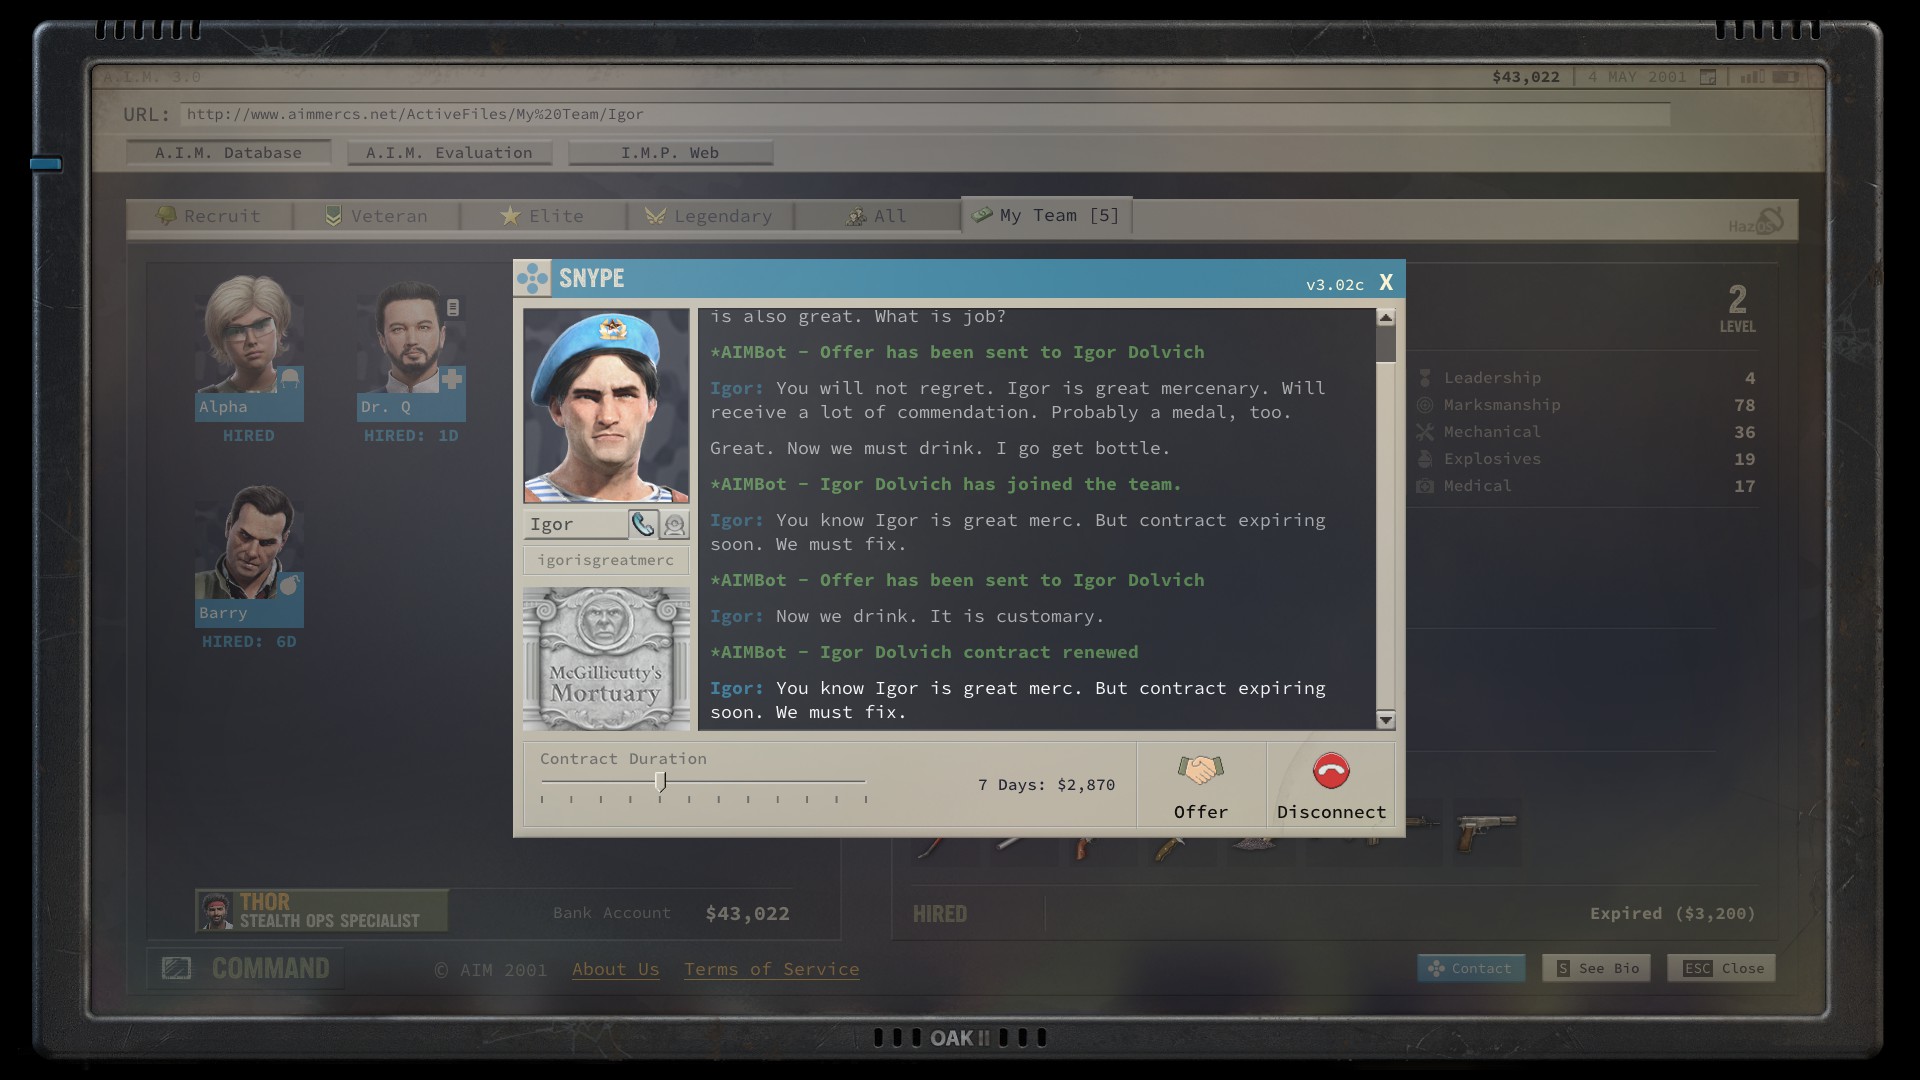Click the red Disconnect phone button
This screenshot has height=1080, width=1920.
click(x=1331, y=786)
